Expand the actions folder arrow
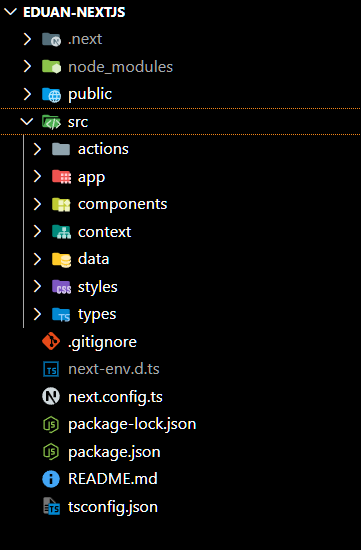The image size is (361, 550). click(x=37, y=149)
